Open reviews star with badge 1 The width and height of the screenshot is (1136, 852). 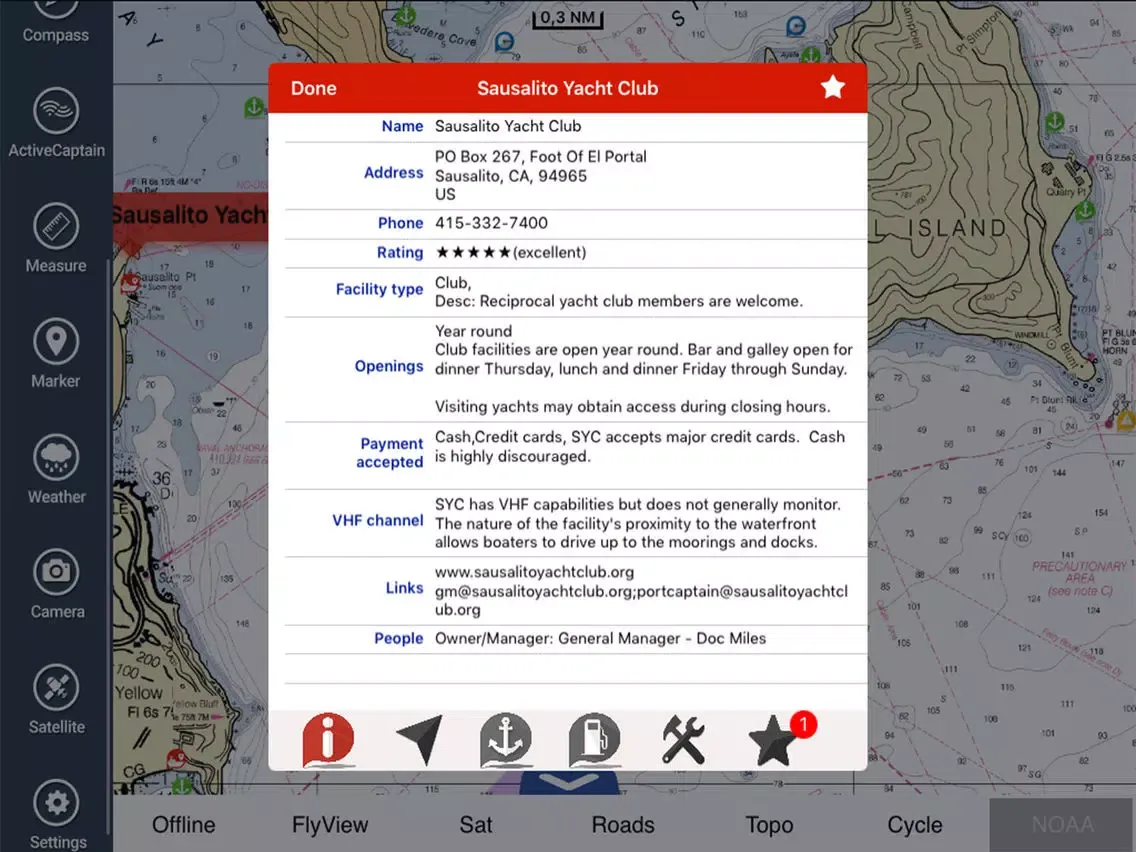click(781, 739)
